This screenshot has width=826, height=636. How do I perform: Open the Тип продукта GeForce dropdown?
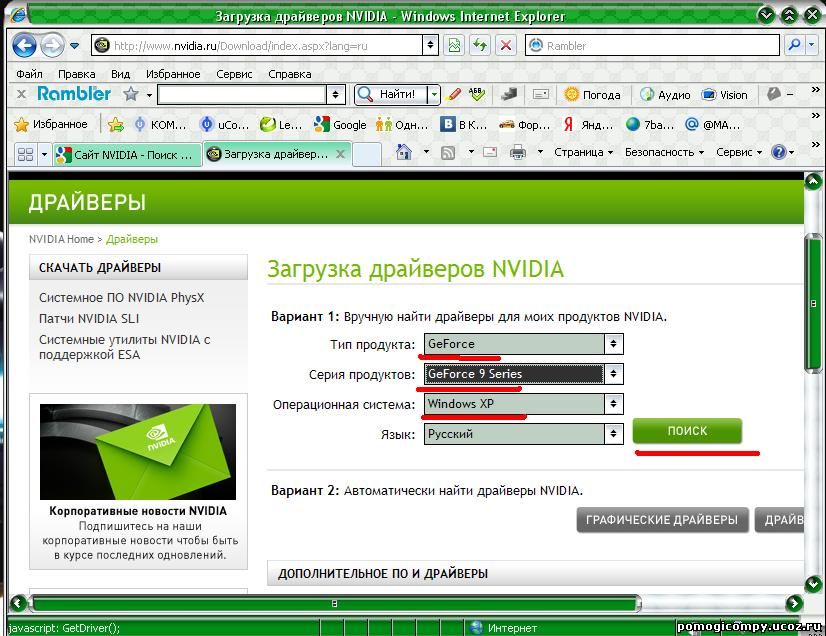pyautogui.click(x=524, y=344)
